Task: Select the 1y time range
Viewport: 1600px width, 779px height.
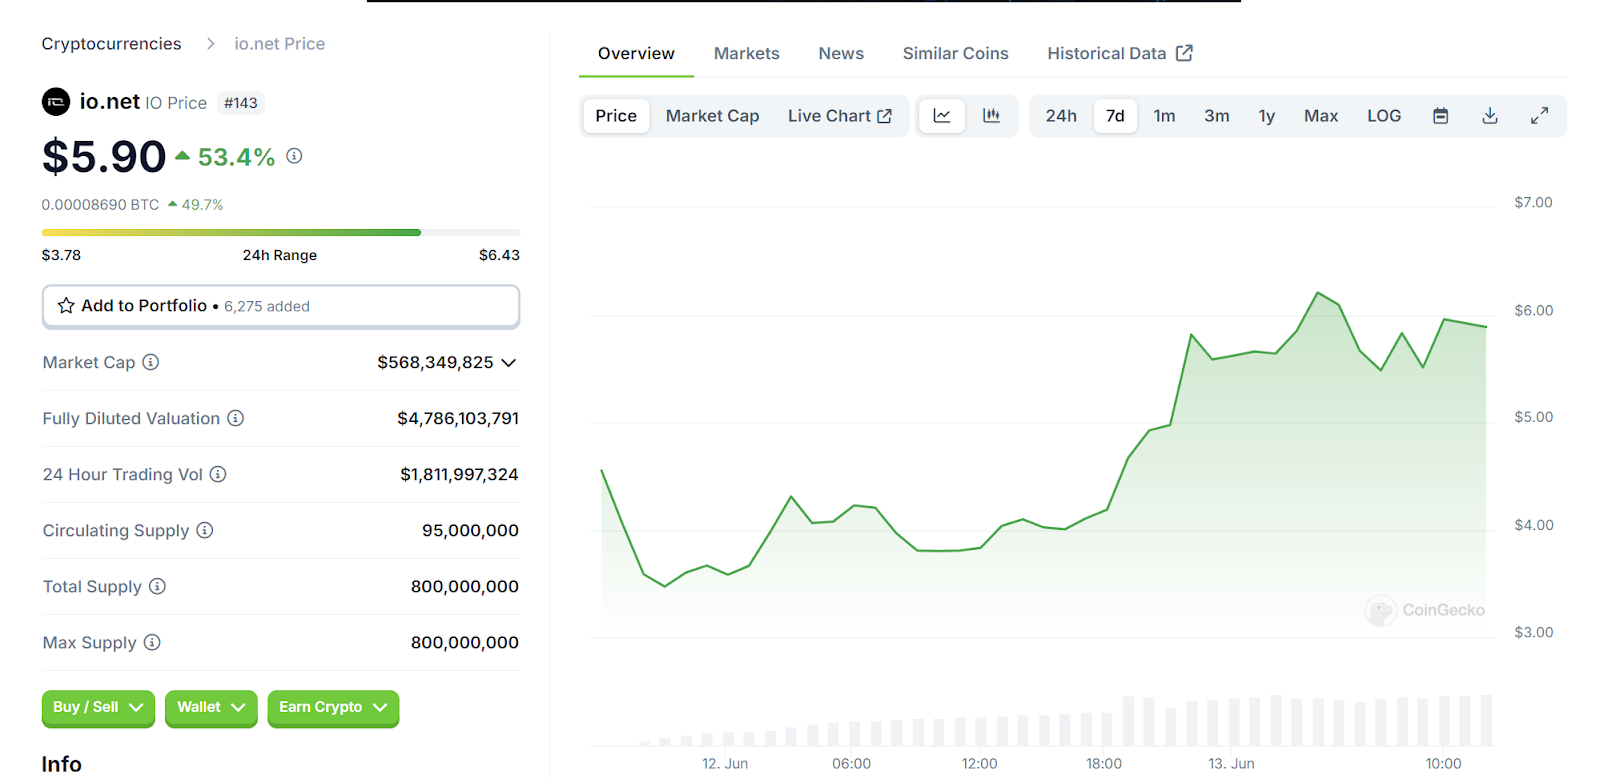Action: 1267,116
